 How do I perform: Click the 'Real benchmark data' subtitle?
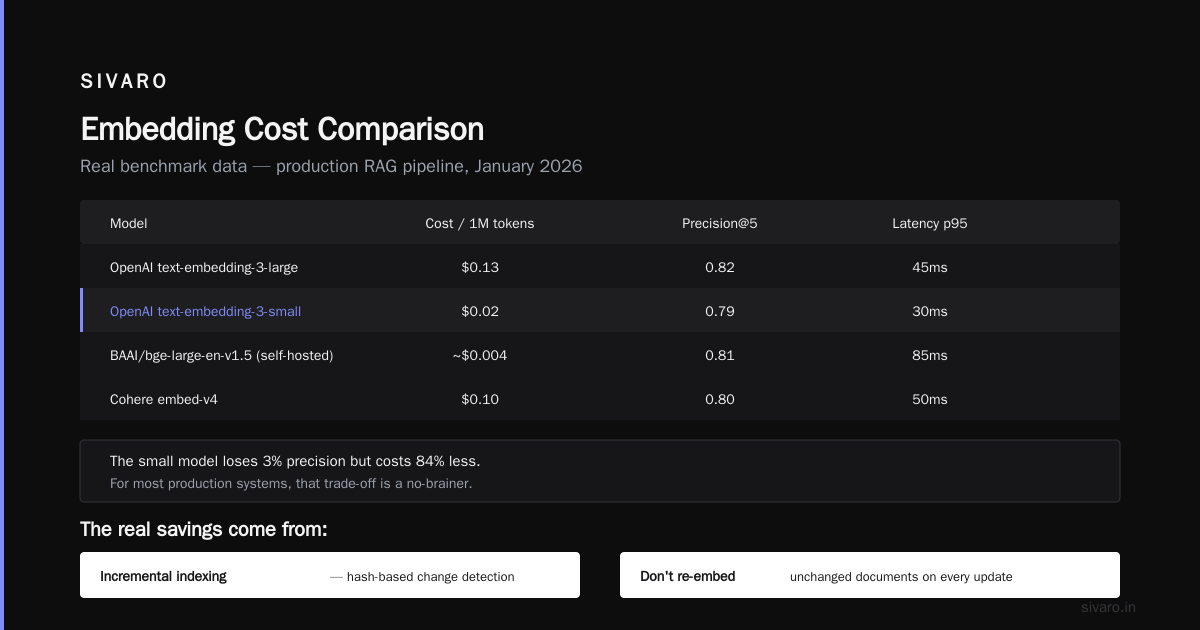click(331, 166)
